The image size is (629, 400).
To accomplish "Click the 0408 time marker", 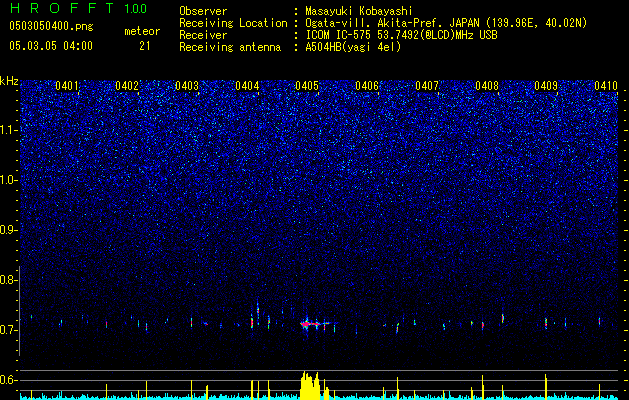I will pos(487,86).
